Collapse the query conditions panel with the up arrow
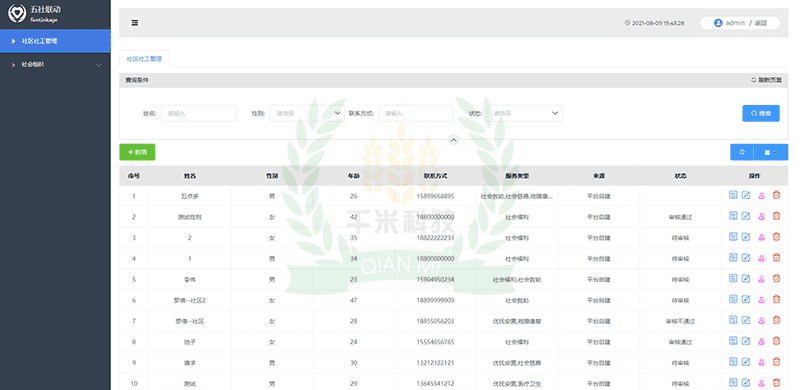The image size is (800, 390). [x=454, y=139]
